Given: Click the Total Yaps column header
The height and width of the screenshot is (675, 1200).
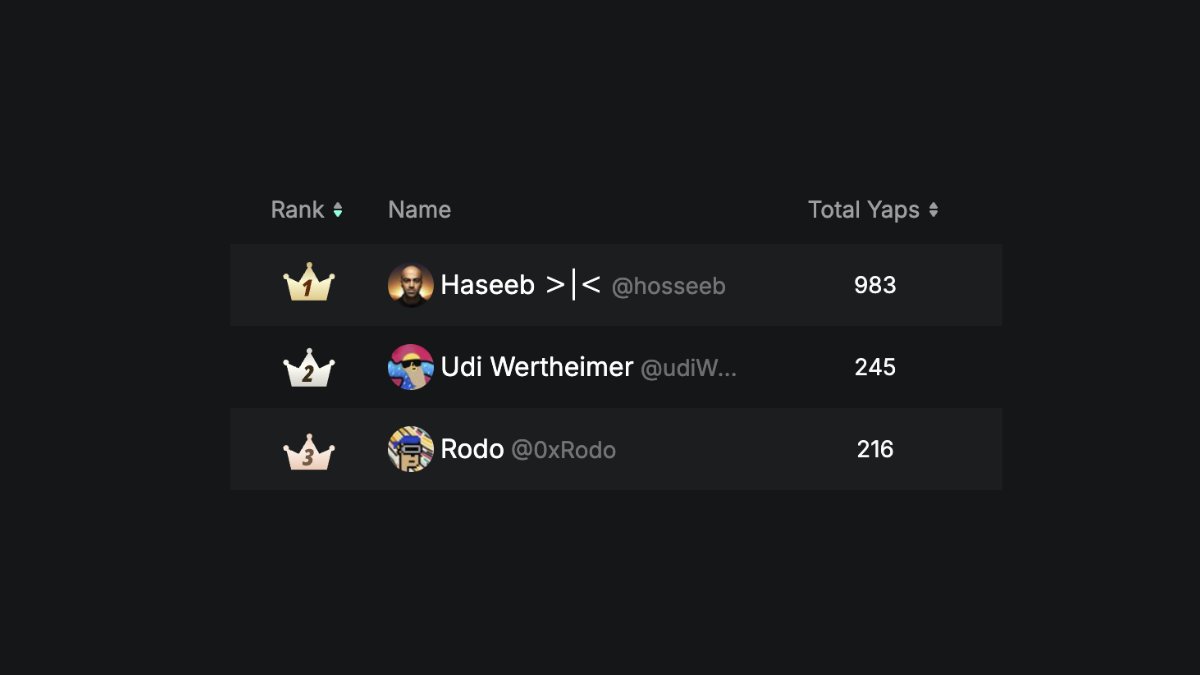Looking at the screenshot, I should tap(864, 210).
